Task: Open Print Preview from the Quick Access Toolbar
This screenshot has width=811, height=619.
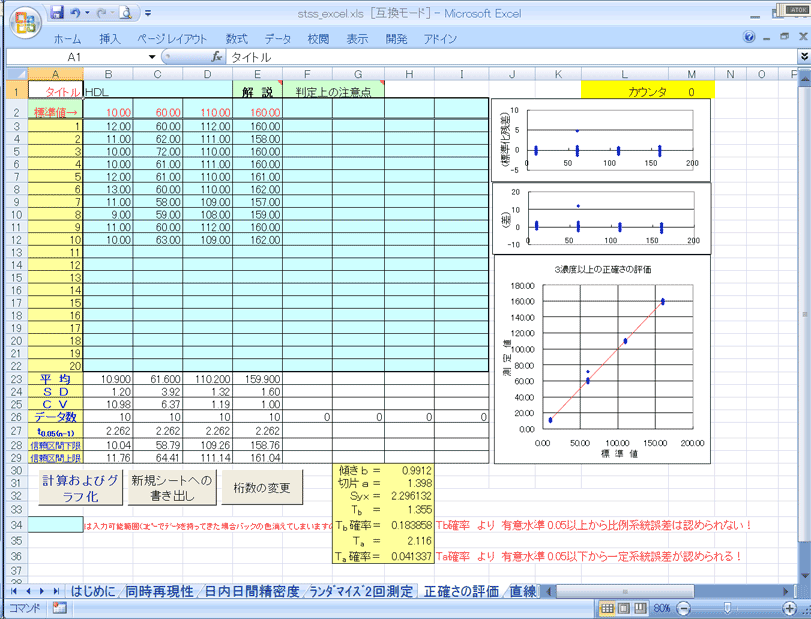Action: click(x=126, y=13)
